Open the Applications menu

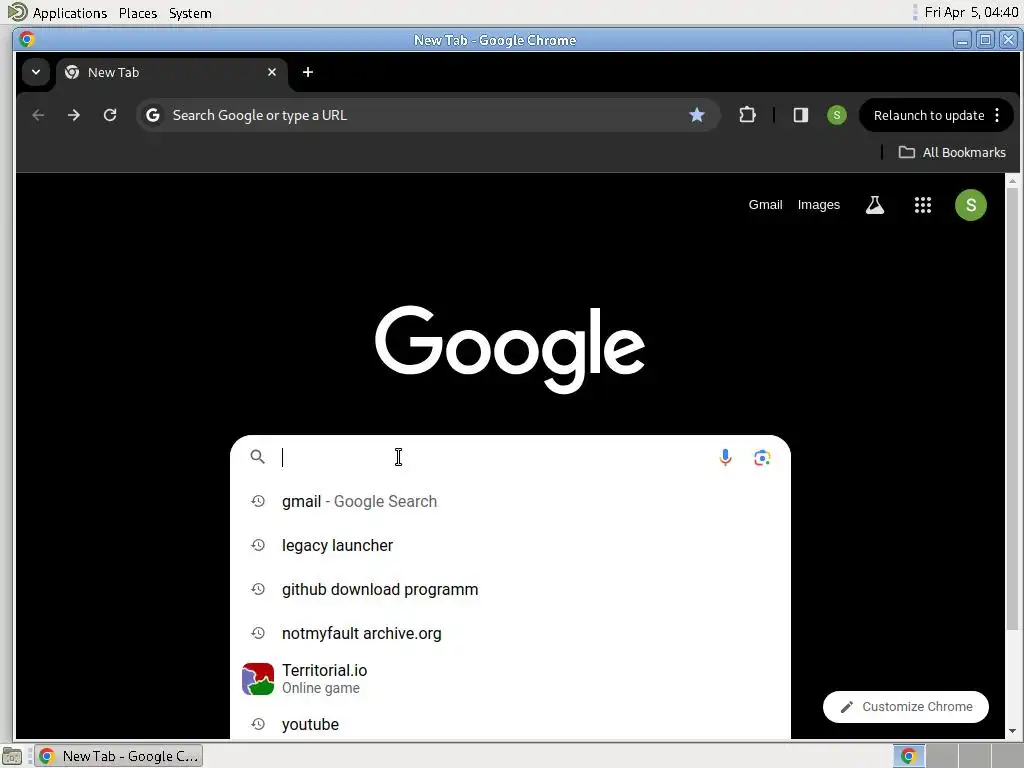click(69, 13)
